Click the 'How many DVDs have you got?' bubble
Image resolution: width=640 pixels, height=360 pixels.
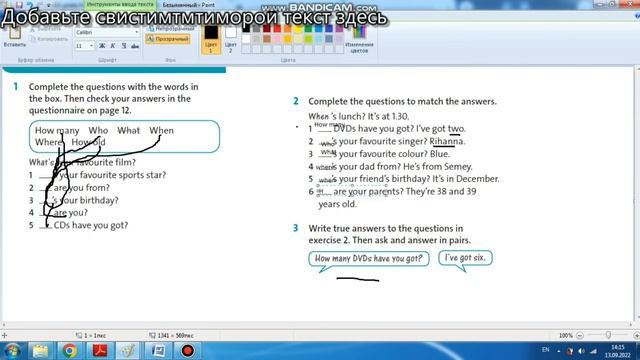pos(369,258)
